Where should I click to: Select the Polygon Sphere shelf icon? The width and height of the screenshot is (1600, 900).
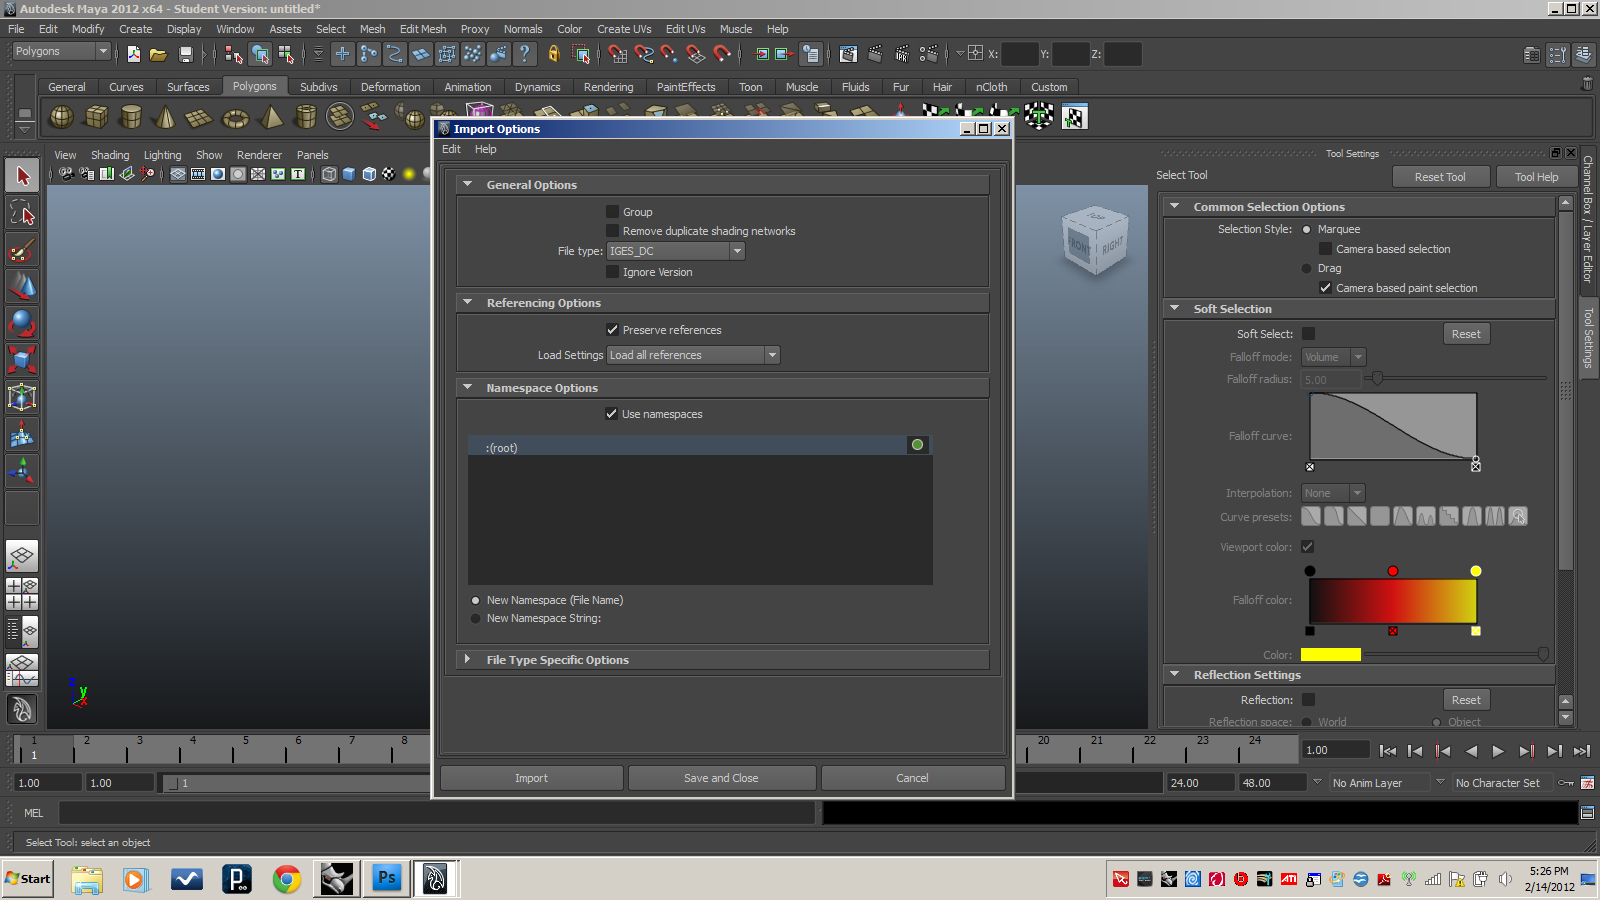(x=61, y=117)
